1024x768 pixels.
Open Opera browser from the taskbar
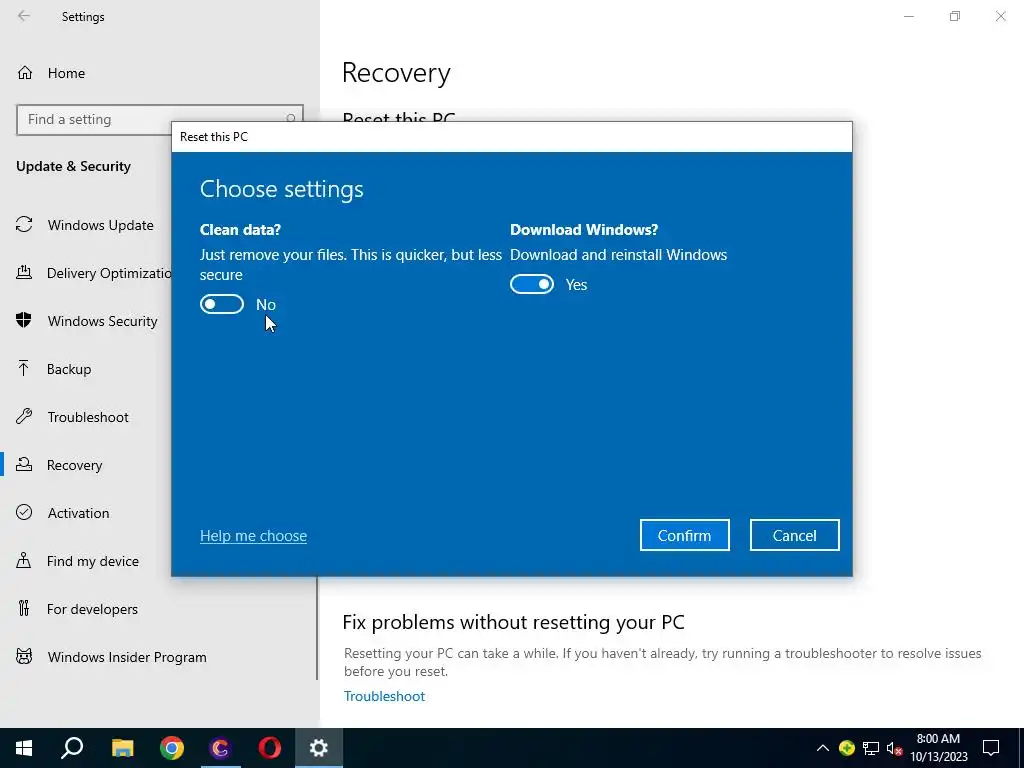click(x=270, y=748)
